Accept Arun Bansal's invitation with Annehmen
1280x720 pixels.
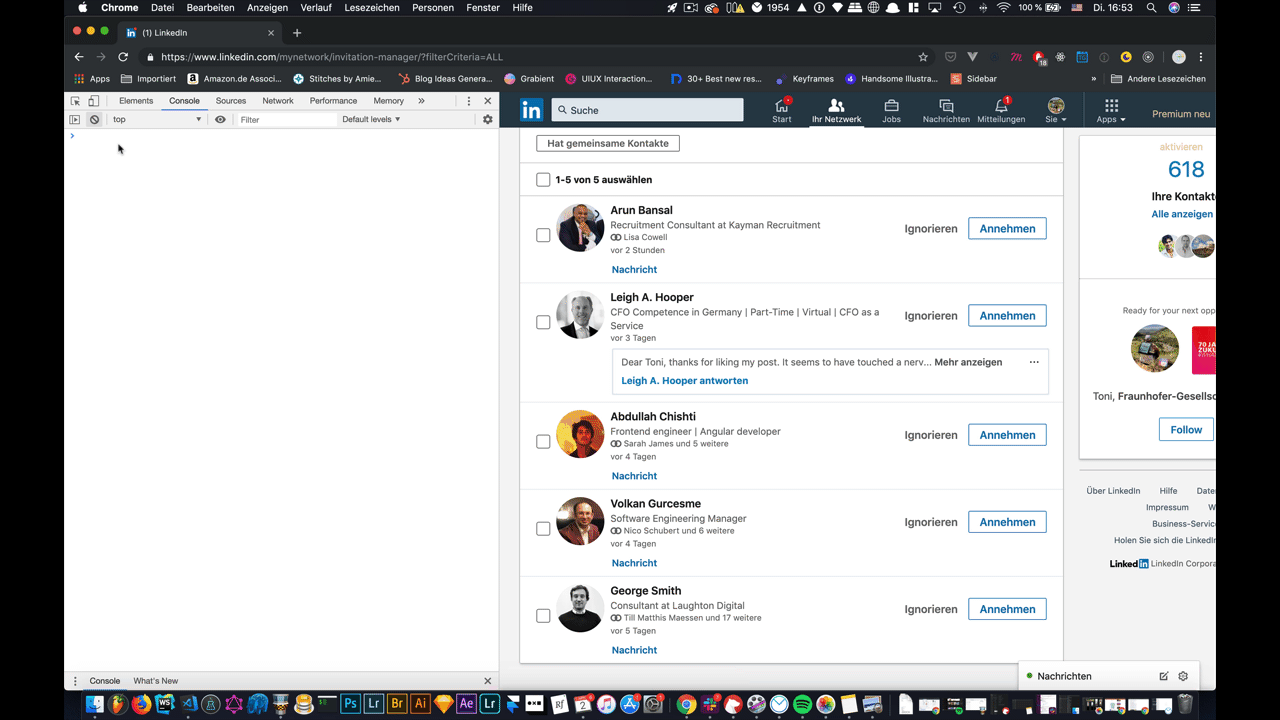tap(1007, 229)
